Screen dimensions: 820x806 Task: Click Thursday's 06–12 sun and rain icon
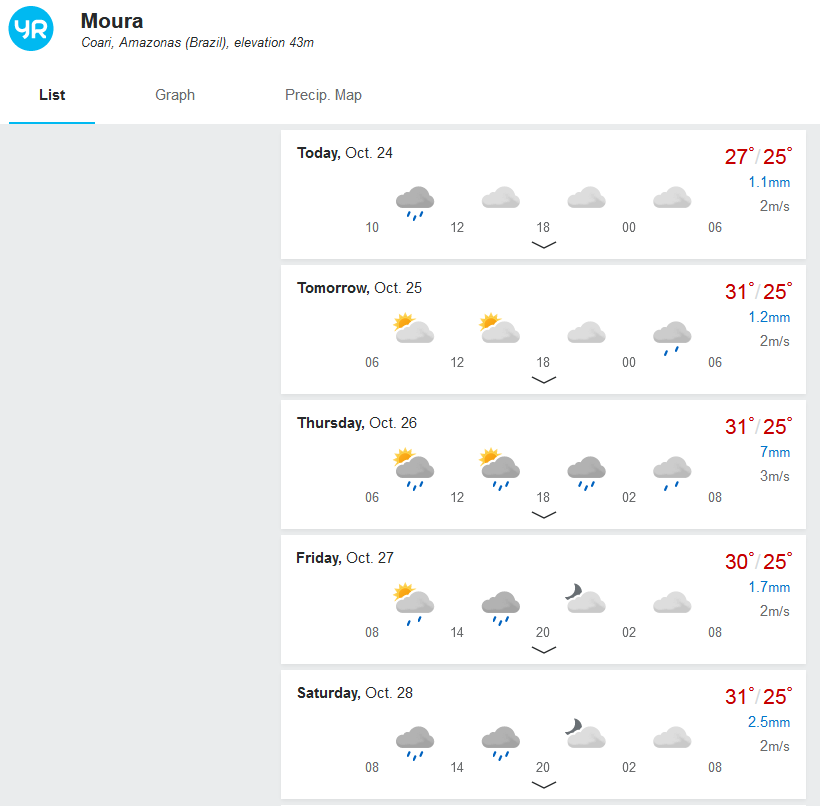click(x=414, y=469)
